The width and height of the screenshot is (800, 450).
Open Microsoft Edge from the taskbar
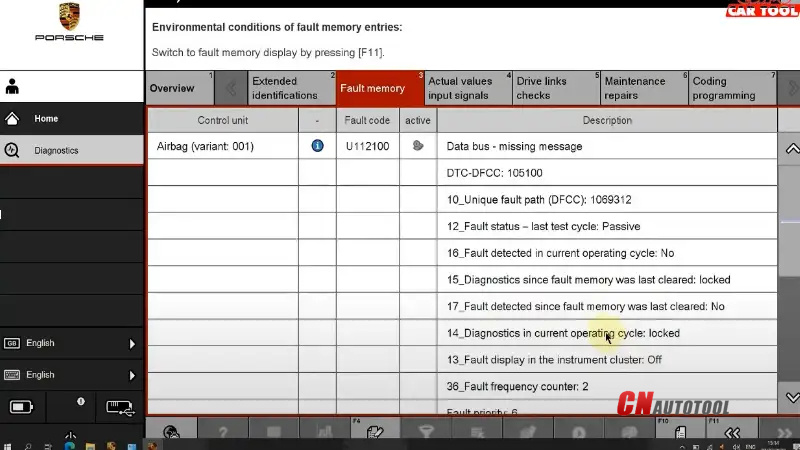69,446
